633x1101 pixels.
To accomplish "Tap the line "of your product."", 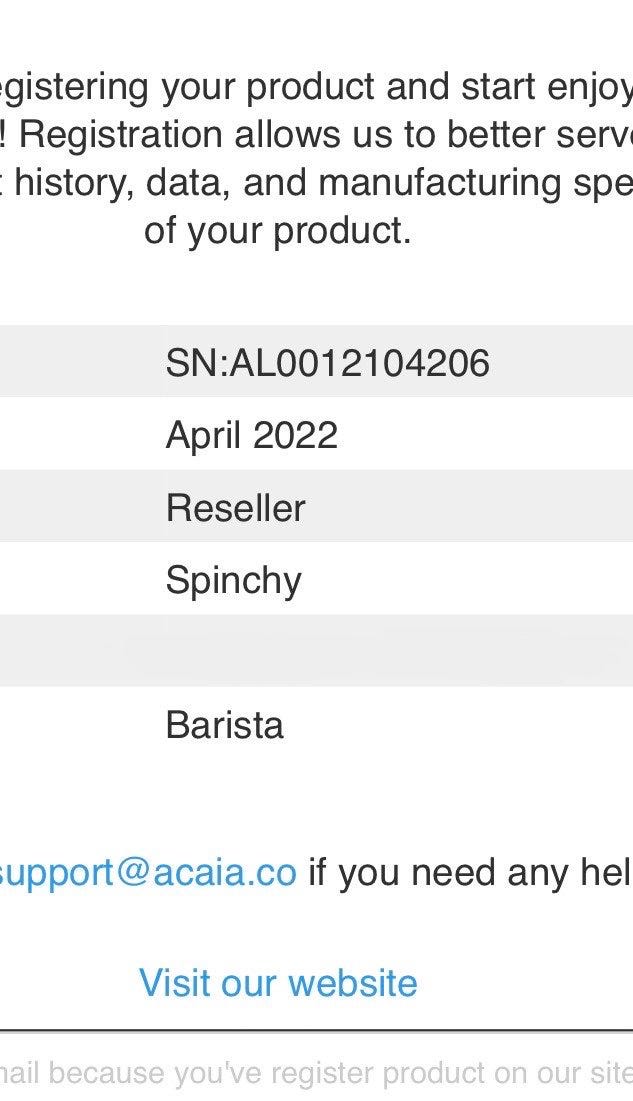I will coord(277,231).
